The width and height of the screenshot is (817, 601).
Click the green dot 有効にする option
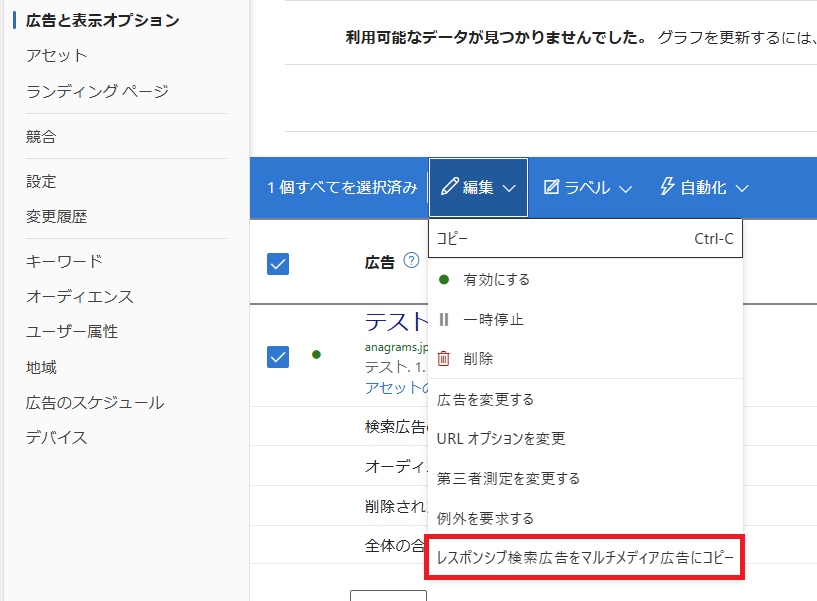(x=444, y=280)
